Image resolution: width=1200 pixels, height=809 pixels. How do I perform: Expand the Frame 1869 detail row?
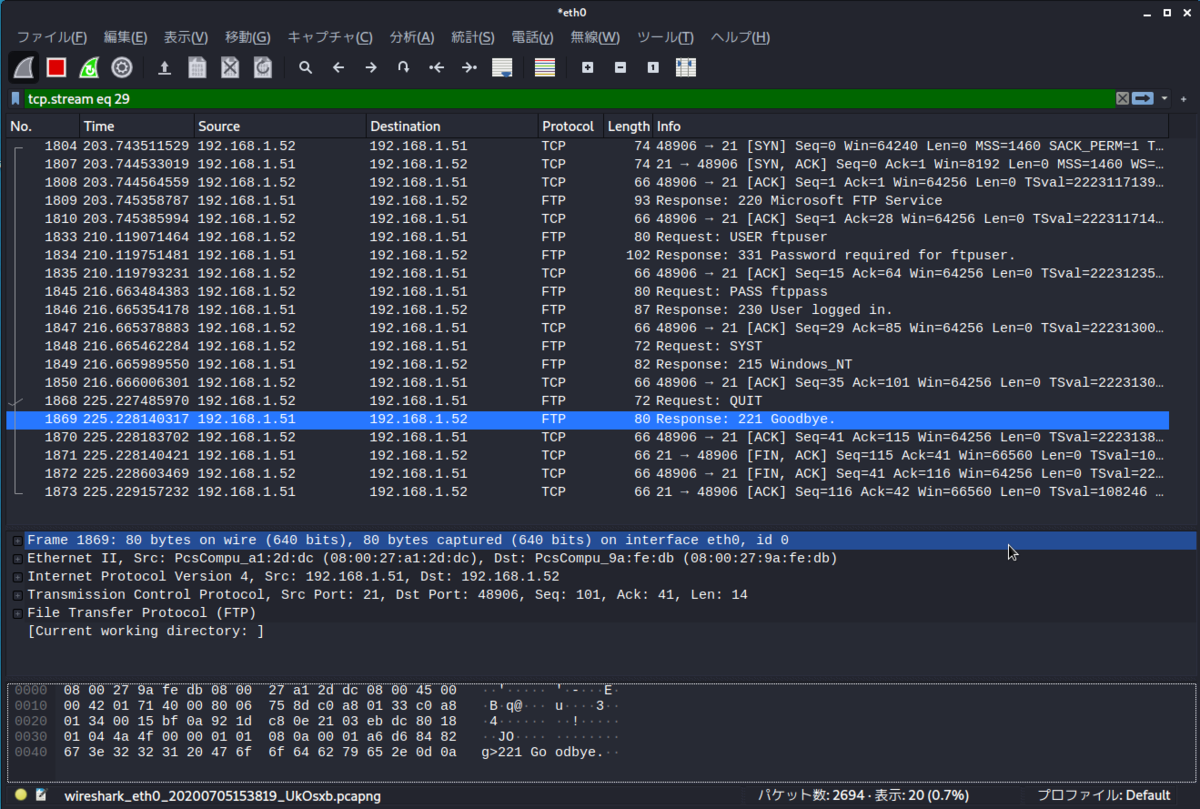(x=17, y=541)
